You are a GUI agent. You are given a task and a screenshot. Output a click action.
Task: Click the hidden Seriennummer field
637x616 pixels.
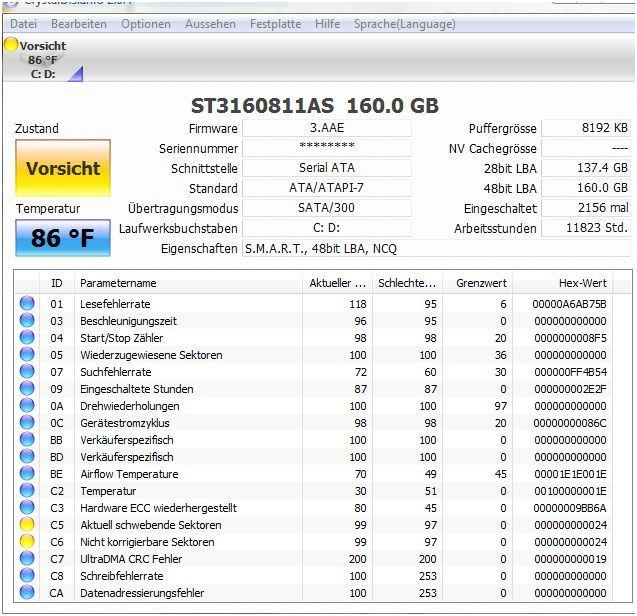click(327, 148)
